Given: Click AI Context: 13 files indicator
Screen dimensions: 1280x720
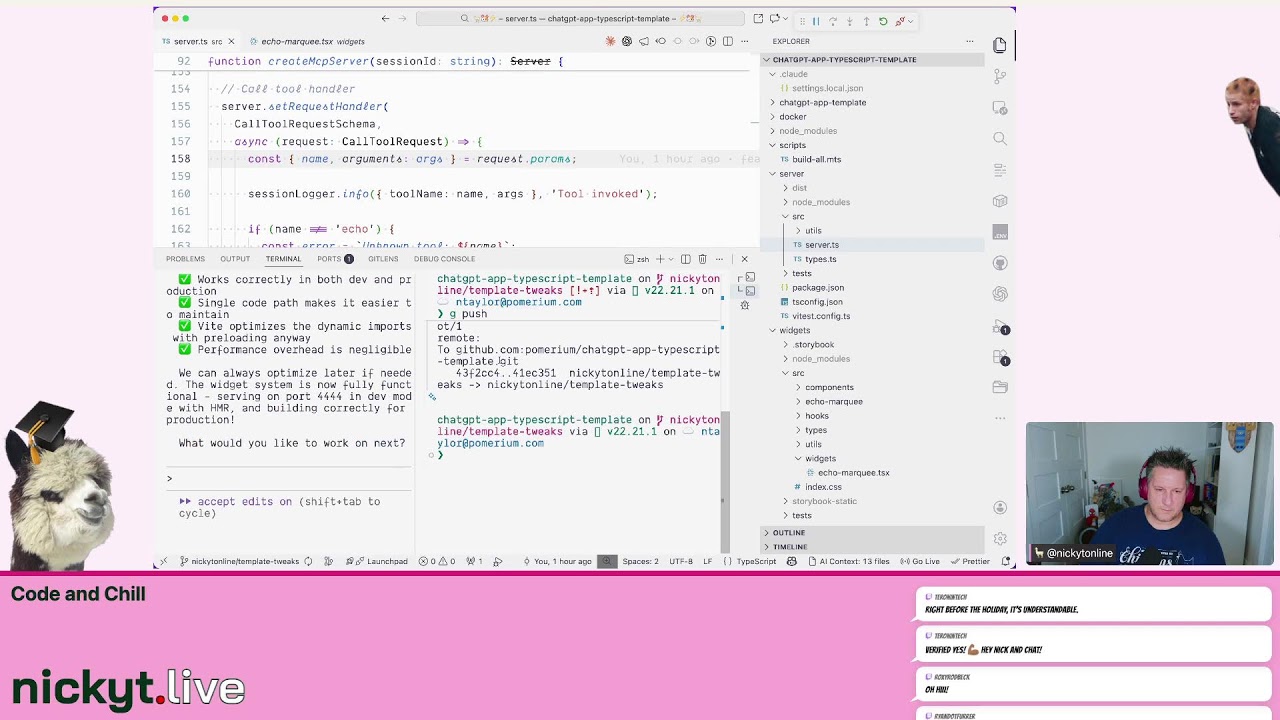Looking at the screenshot, I should pos(848,562).
